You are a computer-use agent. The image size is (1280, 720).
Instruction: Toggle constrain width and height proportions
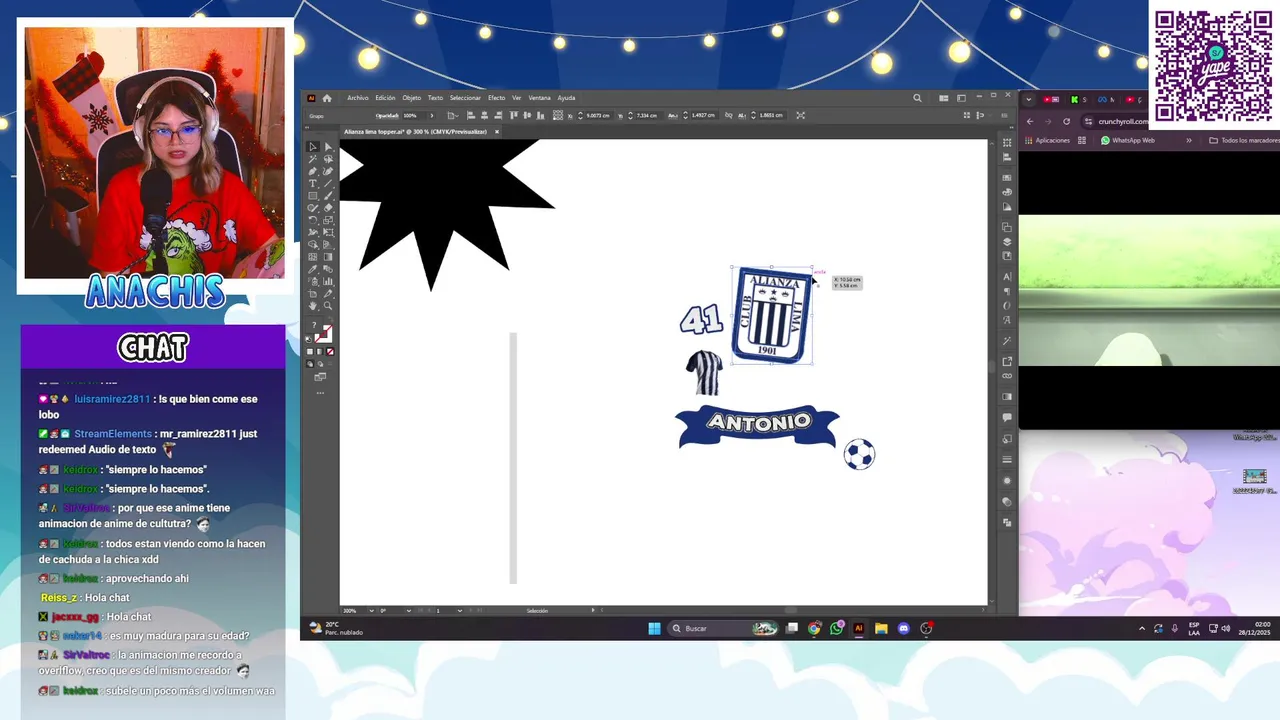(728, 115)
